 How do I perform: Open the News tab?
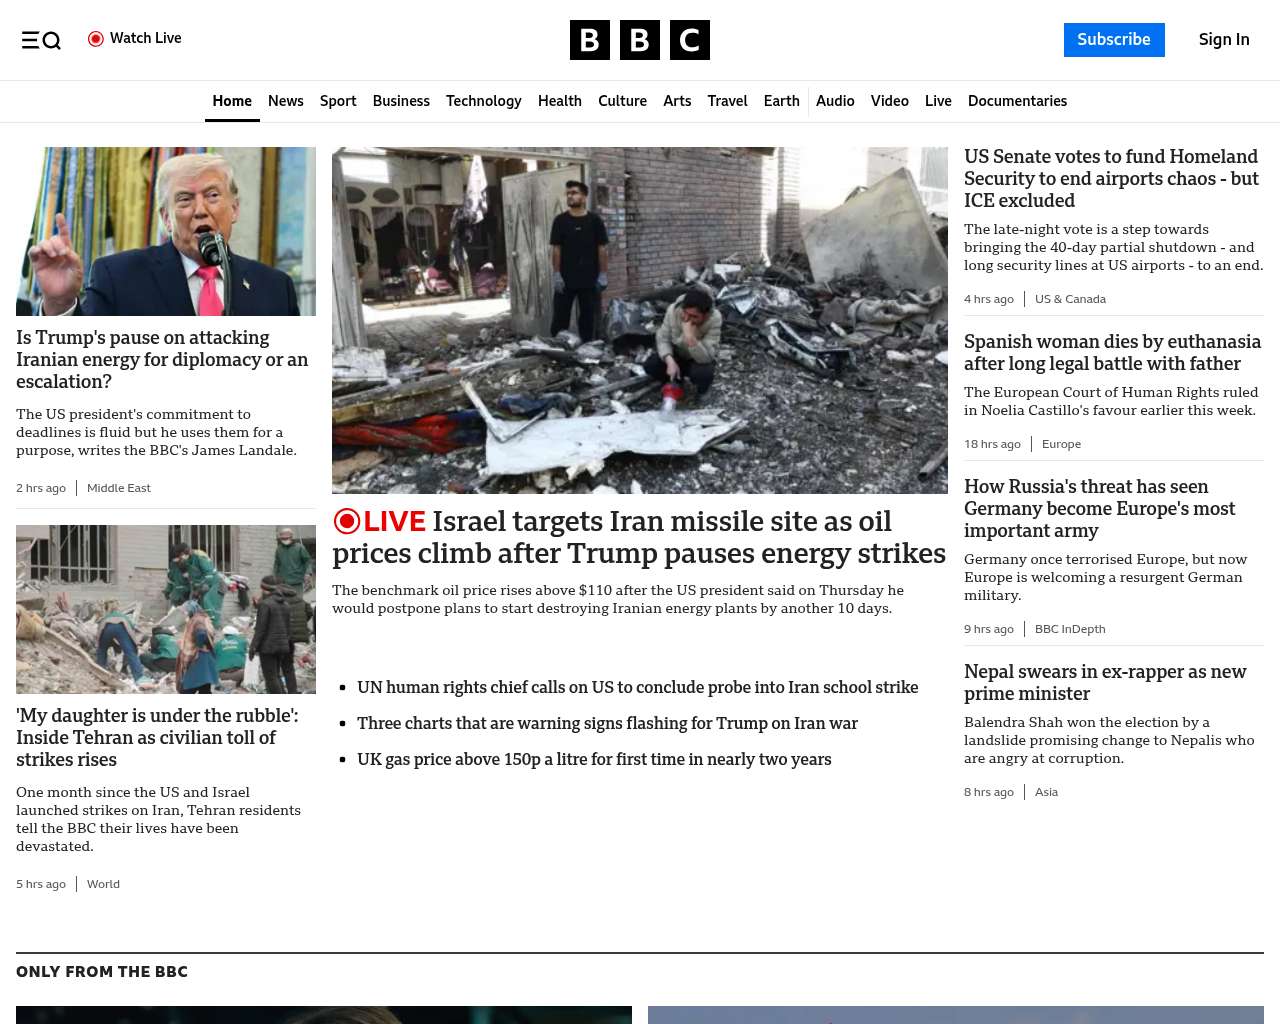(x=285, y=101)
